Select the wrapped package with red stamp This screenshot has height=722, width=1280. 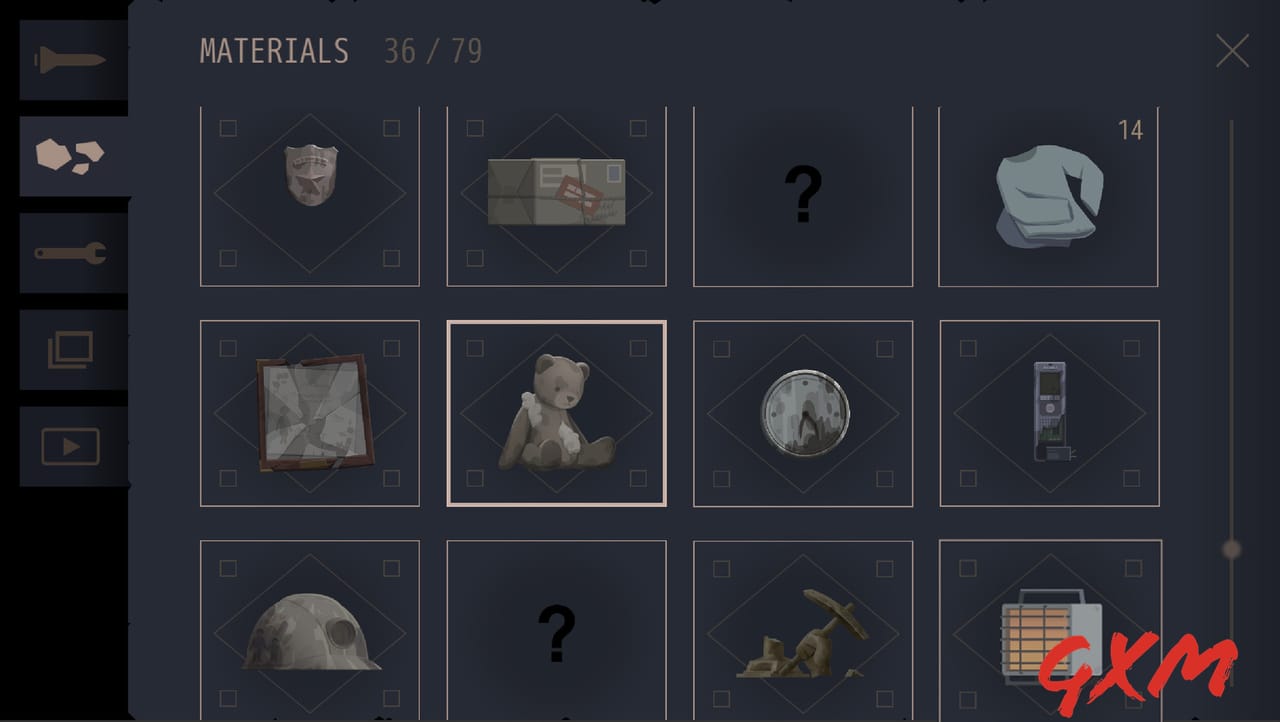pos(556,196)
